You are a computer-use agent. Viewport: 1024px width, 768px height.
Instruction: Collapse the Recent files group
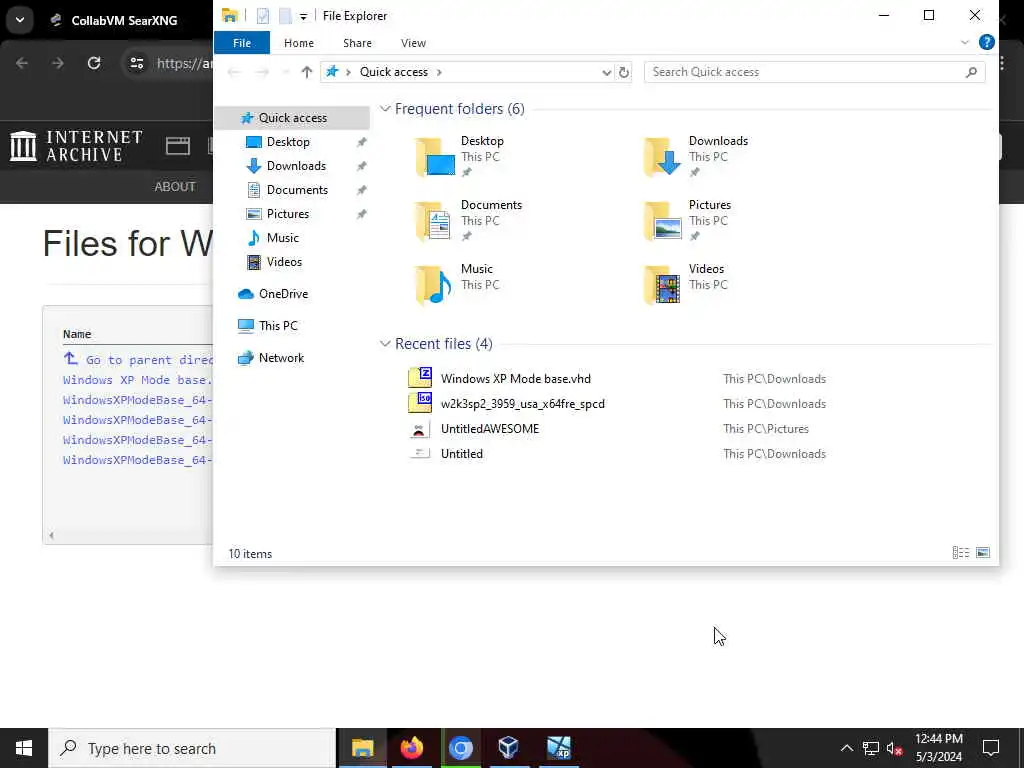pyautogui.click(x=385, y=344)
